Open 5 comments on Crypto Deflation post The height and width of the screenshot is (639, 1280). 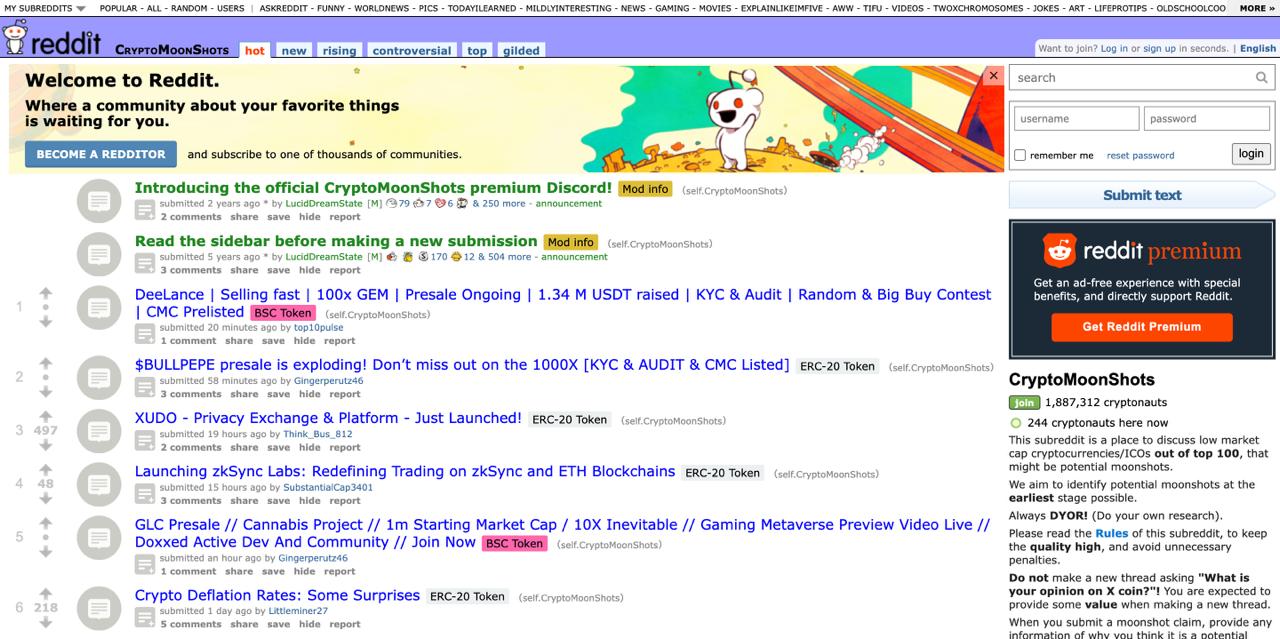191,624
